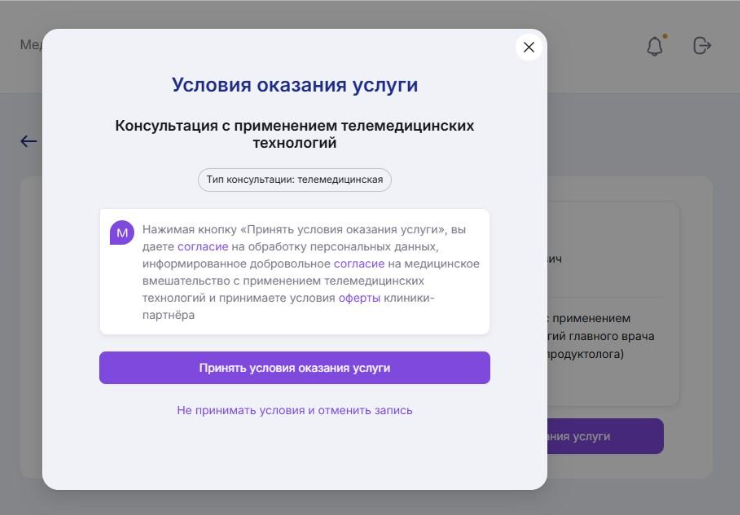Open the informed voluntary «согласие» link
The image size is (740, 515).
(x=357, y=263)
